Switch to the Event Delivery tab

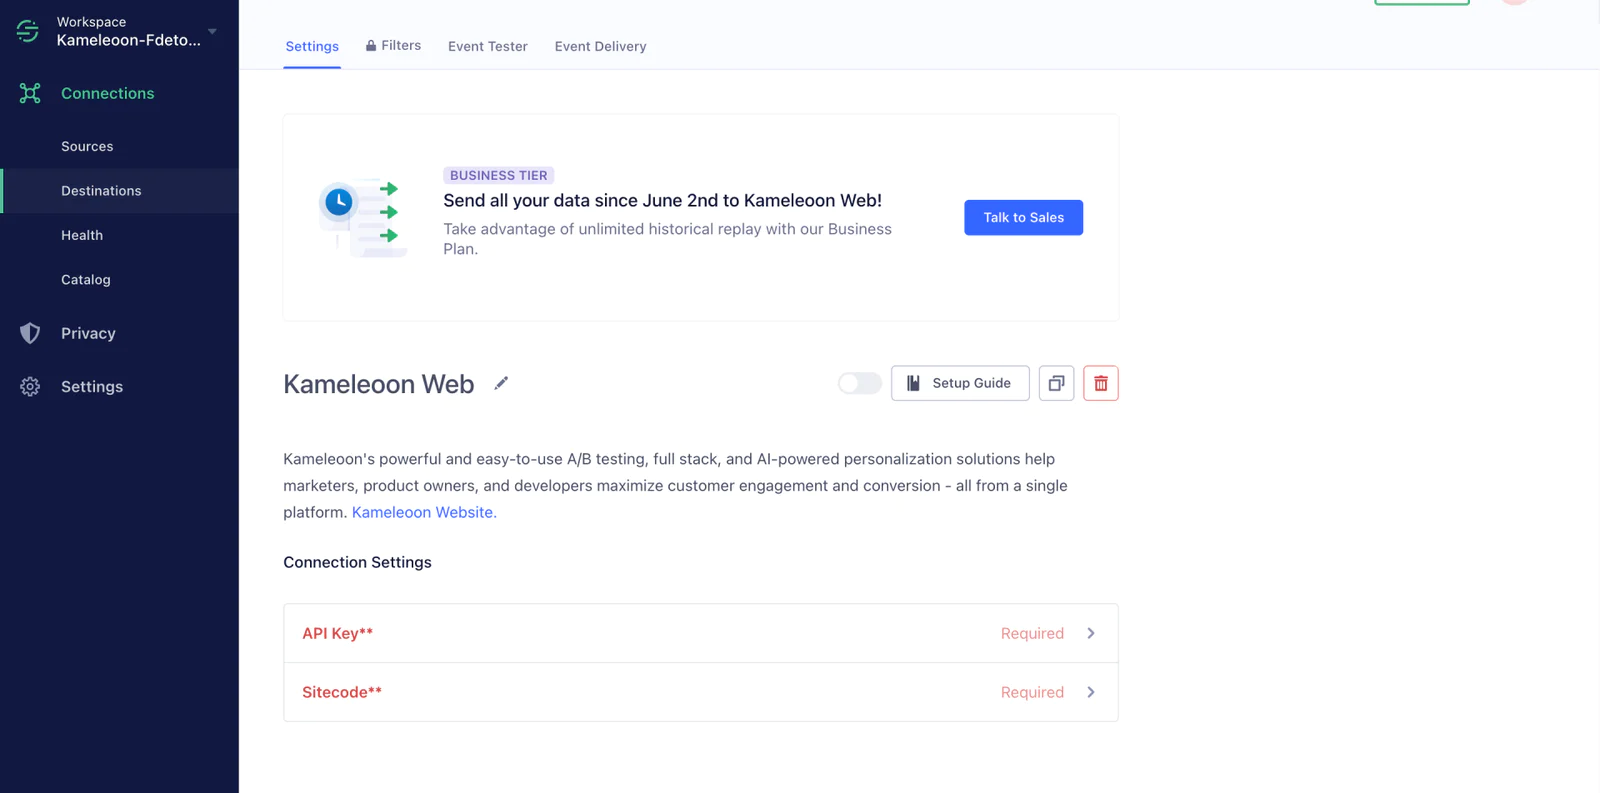[600, 46]
